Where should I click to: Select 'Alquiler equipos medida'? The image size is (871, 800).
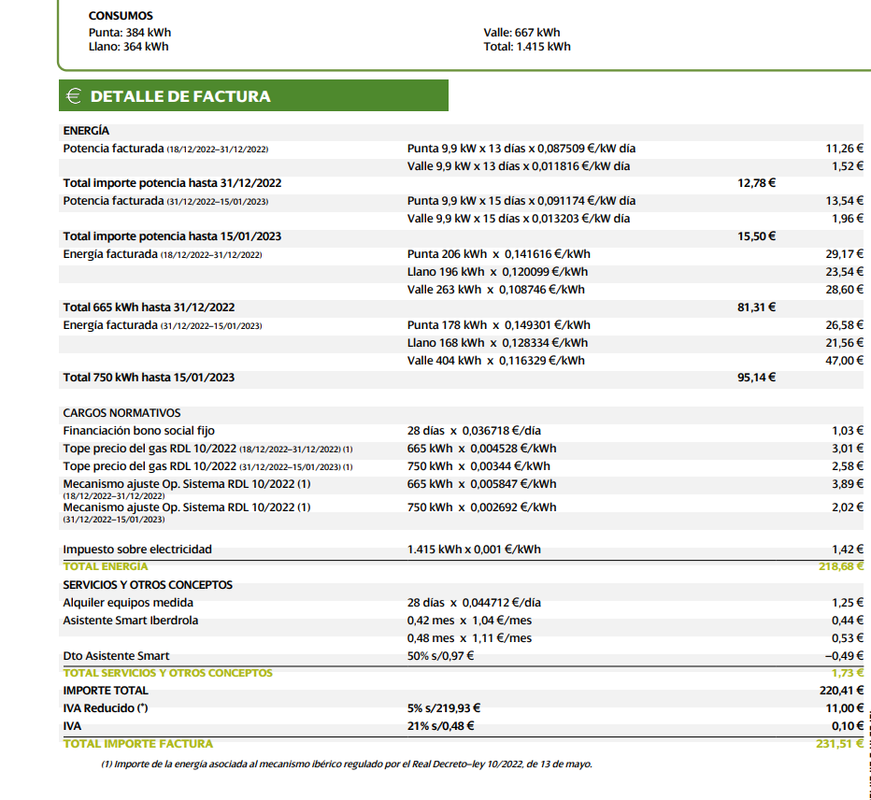click(128, 603)
